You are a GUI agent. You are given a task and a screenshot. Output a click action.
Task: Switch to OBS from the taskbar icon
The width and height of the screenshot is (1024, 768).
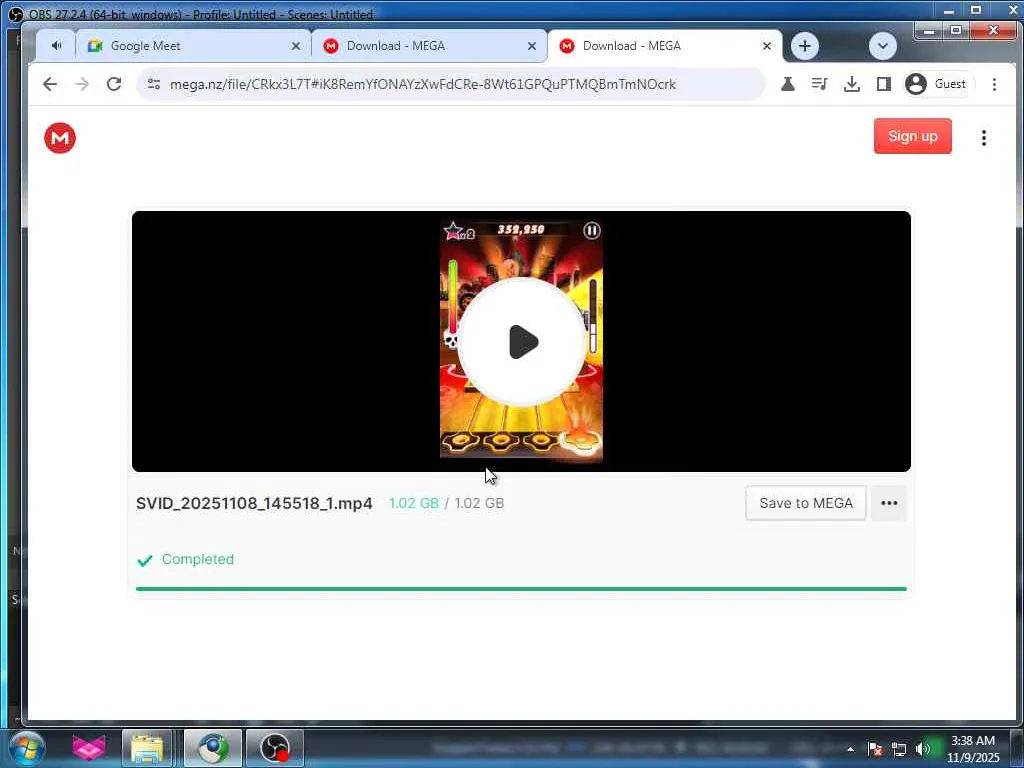point(274,748)
